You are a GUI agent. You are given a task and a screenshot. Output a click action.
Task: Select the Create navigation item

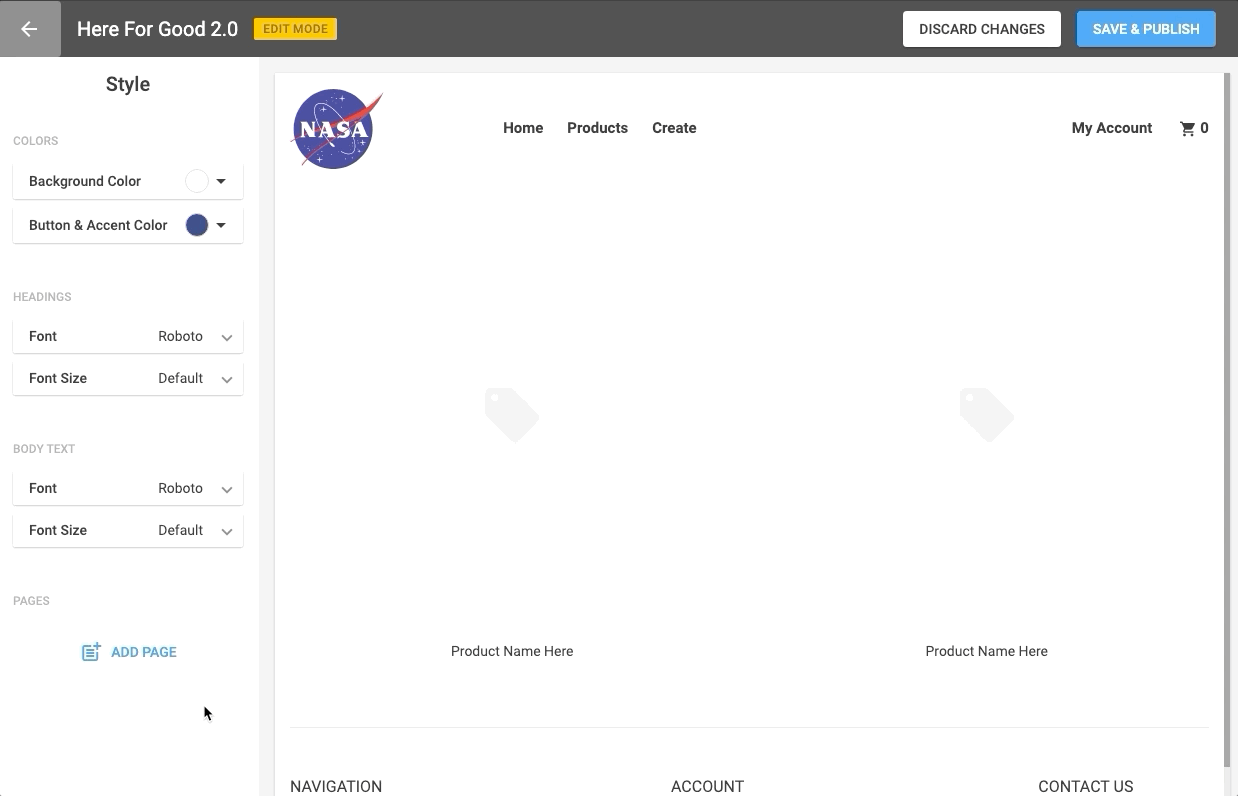point(674,128)
